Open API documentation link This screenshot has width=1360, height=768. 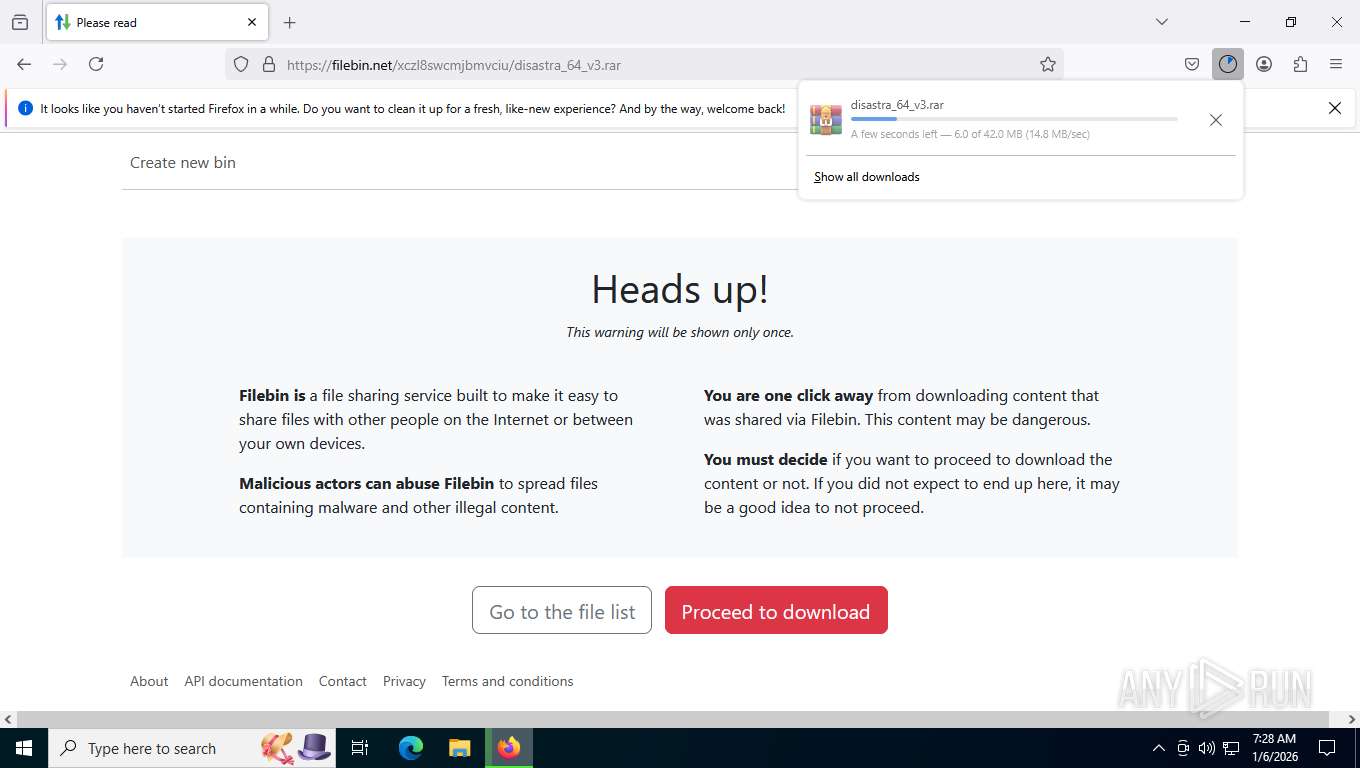(243, 681)
